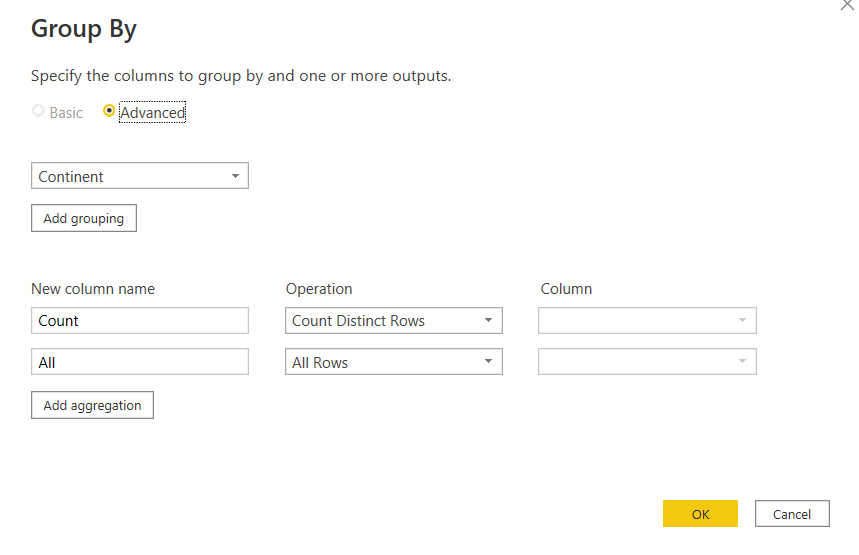Viewport: 859px width, 555px height.
Task: Open the Column dropdown in the All row
Action: pos(648,362)
